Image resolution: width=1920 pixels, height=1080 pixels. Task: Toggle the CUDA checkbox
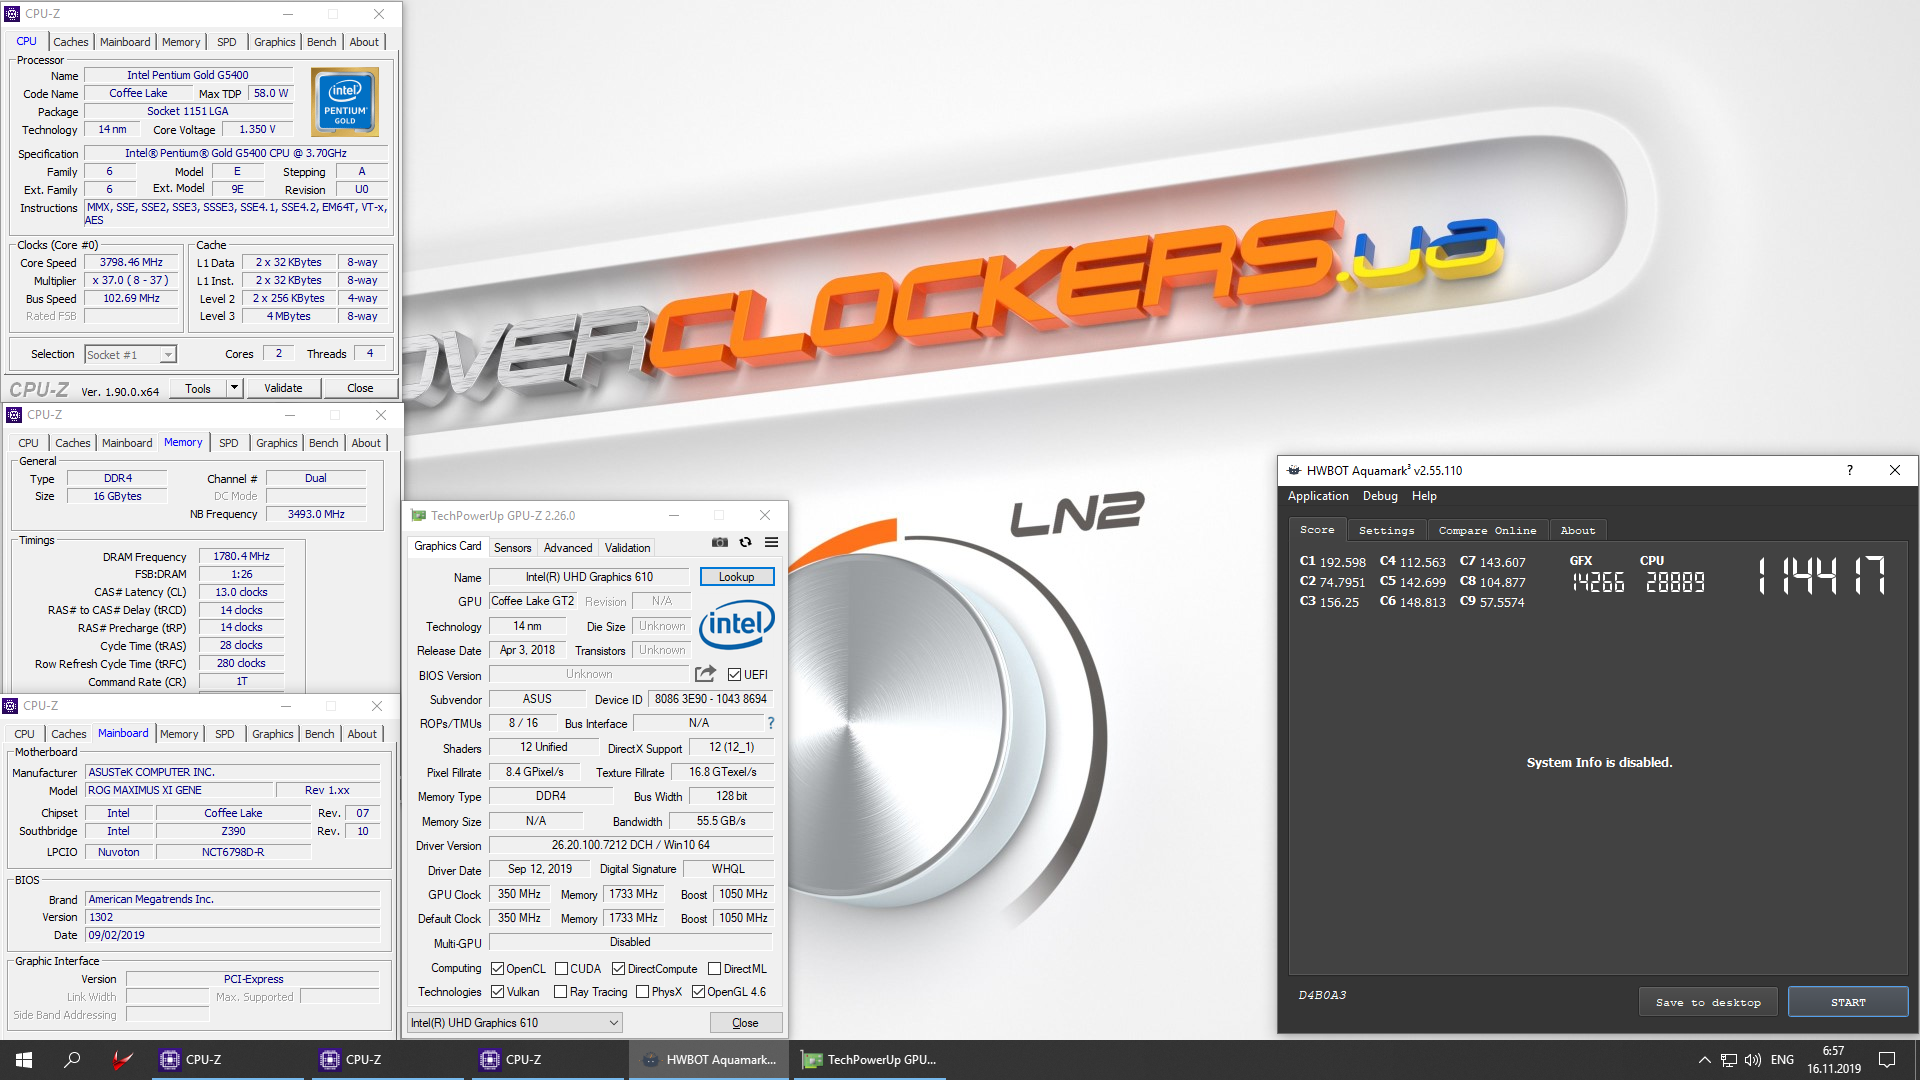(562, 969)
